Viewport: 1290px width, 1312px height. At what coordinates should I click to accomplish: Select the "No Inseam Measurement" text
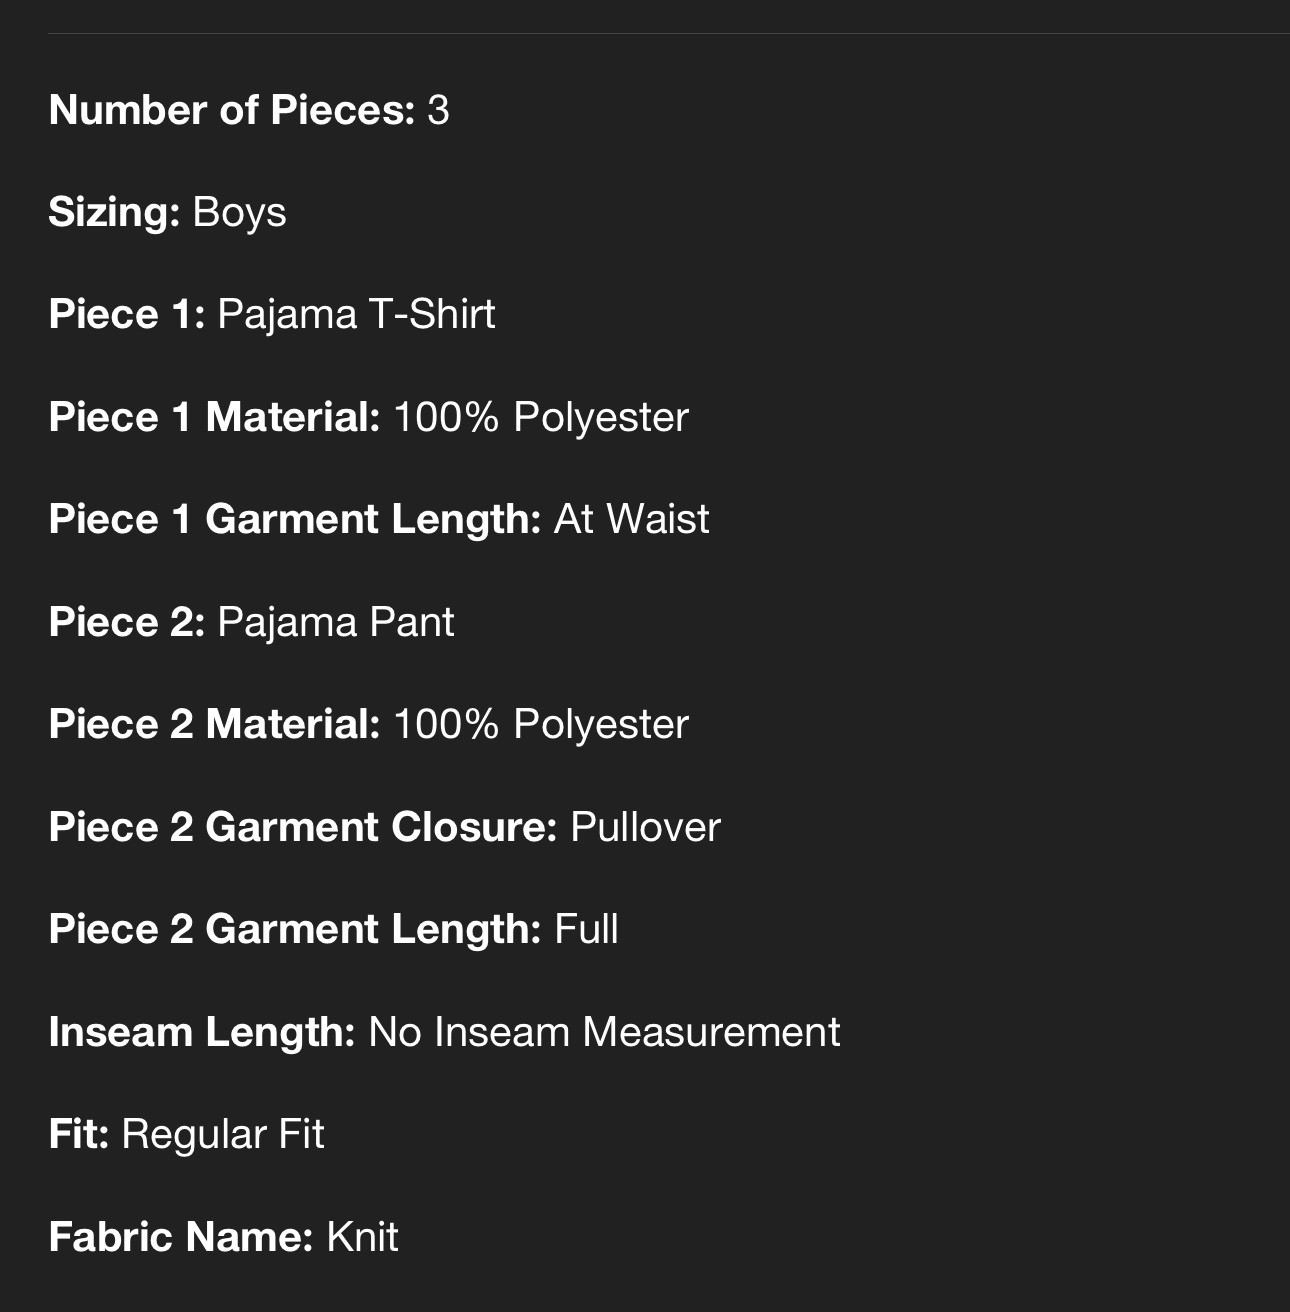(604, 1032)
